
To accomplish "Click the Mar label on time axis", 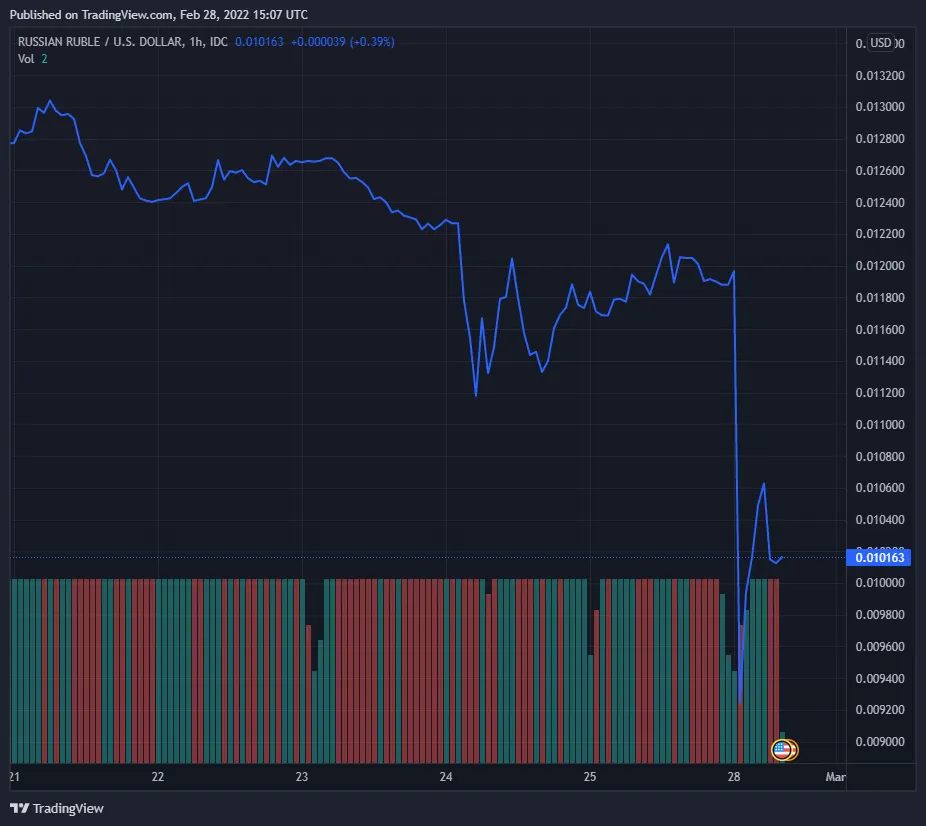I will pos(835,777).
